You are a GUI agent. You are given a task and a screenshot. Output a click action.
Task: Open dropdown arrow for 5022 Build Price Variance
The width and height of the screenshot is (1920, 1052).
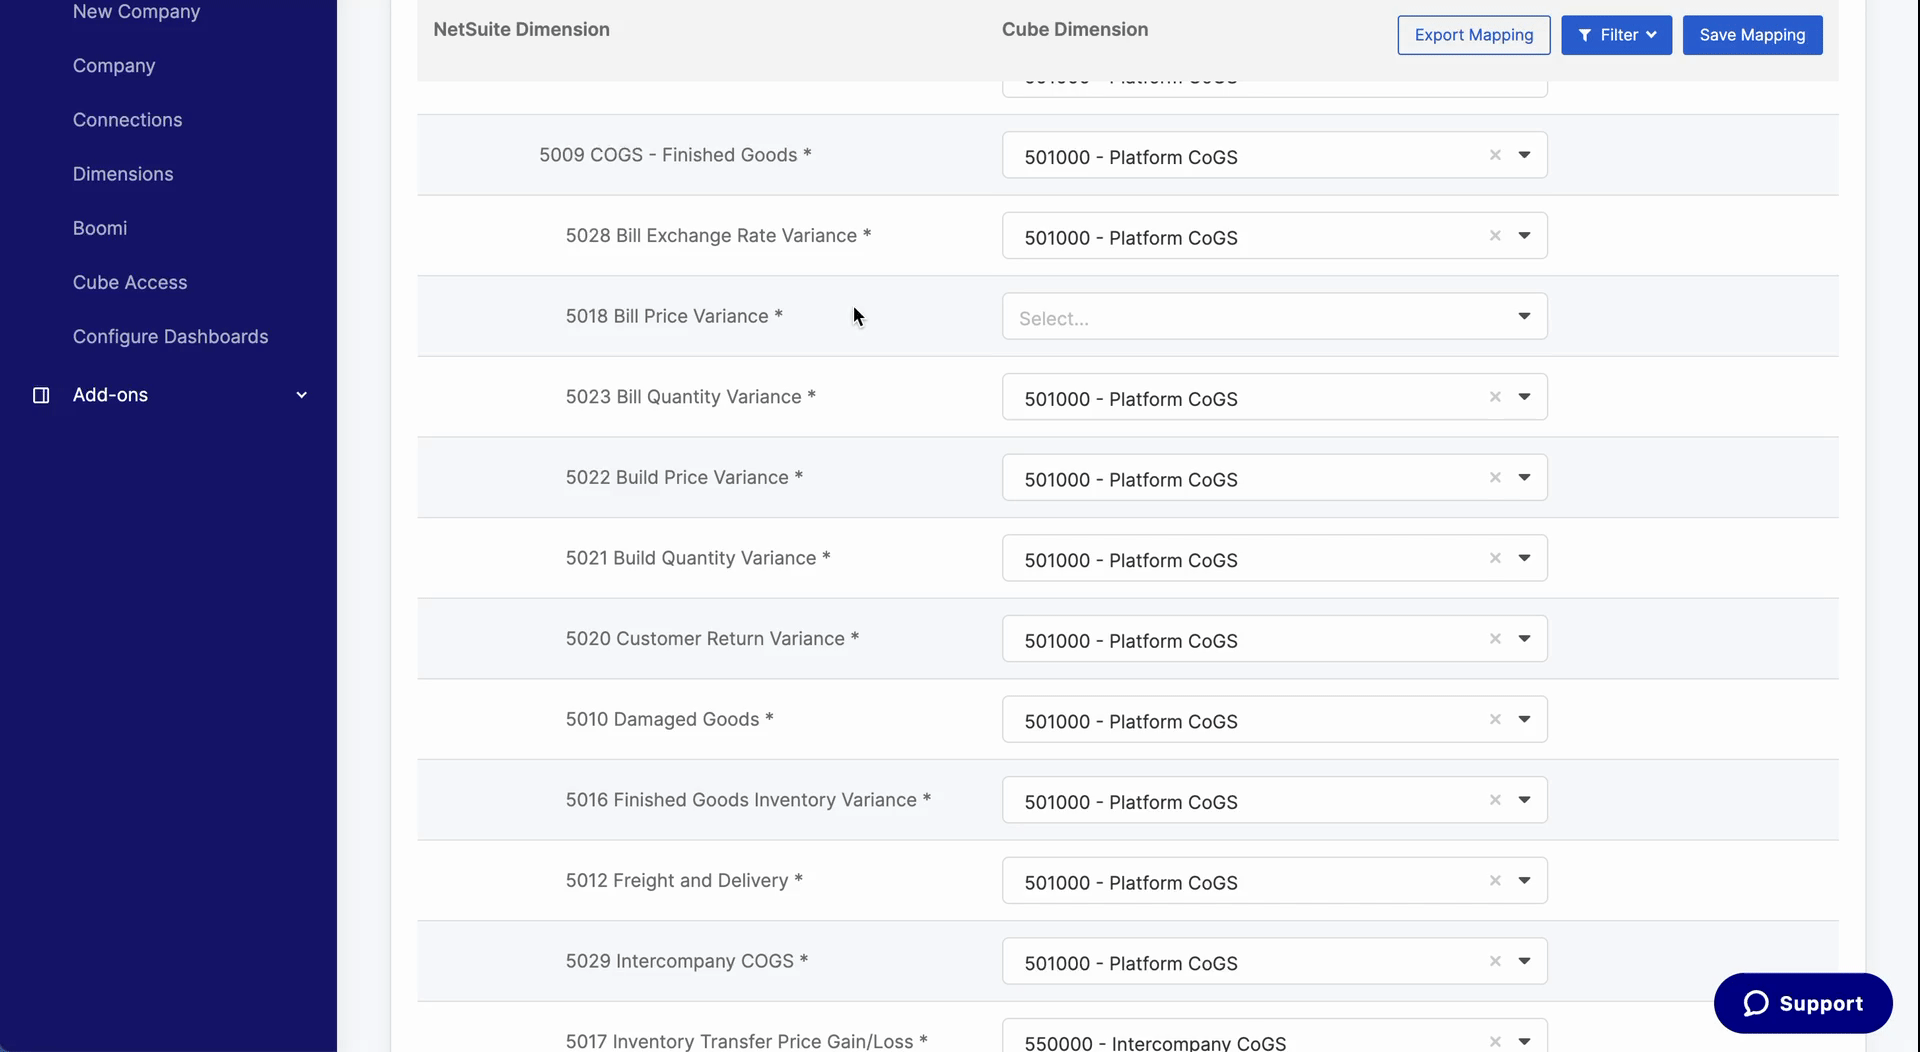point(1524,478)
